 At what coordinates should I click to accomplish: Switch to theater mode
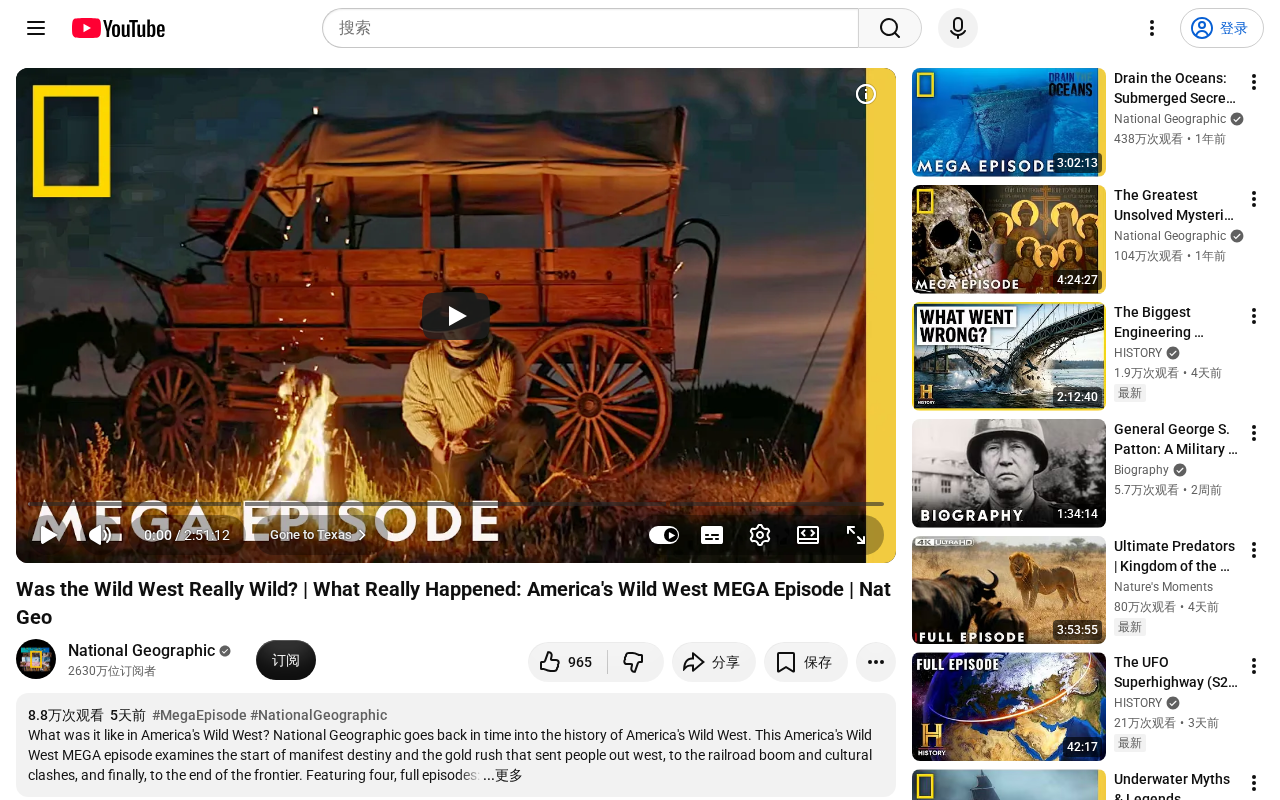pyautogui.click(x=808, y=535)
